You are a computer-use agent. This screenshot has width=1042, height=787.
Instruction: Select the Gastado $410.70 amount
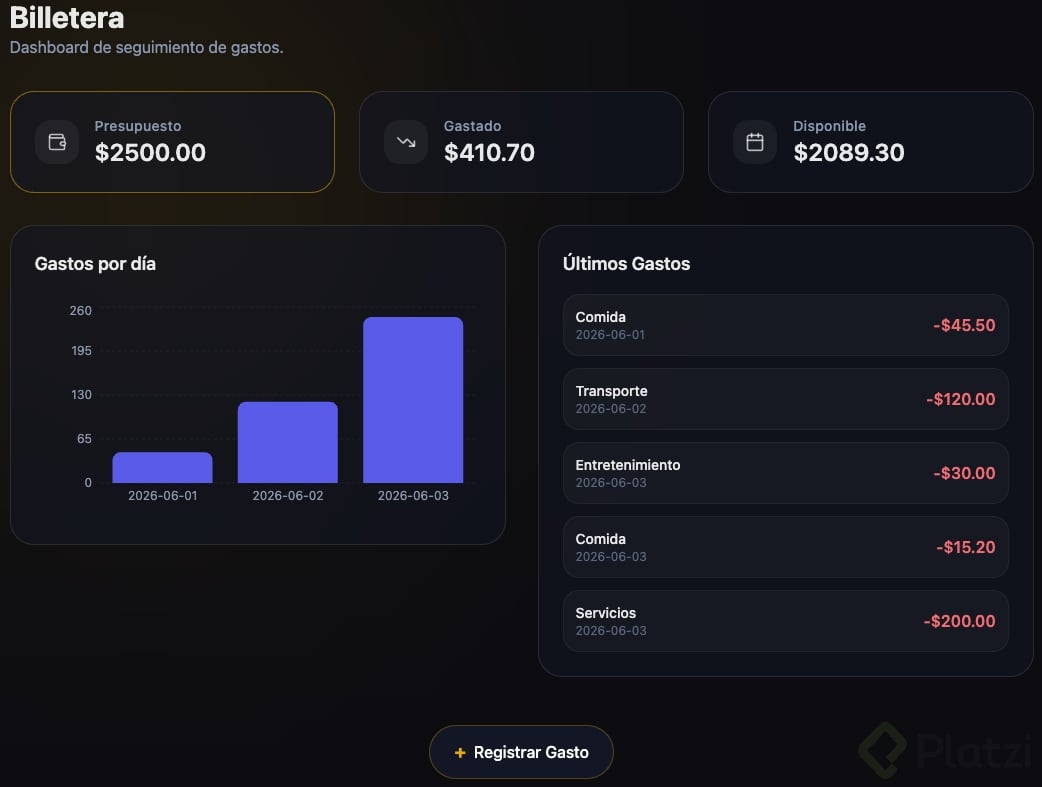[x=489, y=153]
